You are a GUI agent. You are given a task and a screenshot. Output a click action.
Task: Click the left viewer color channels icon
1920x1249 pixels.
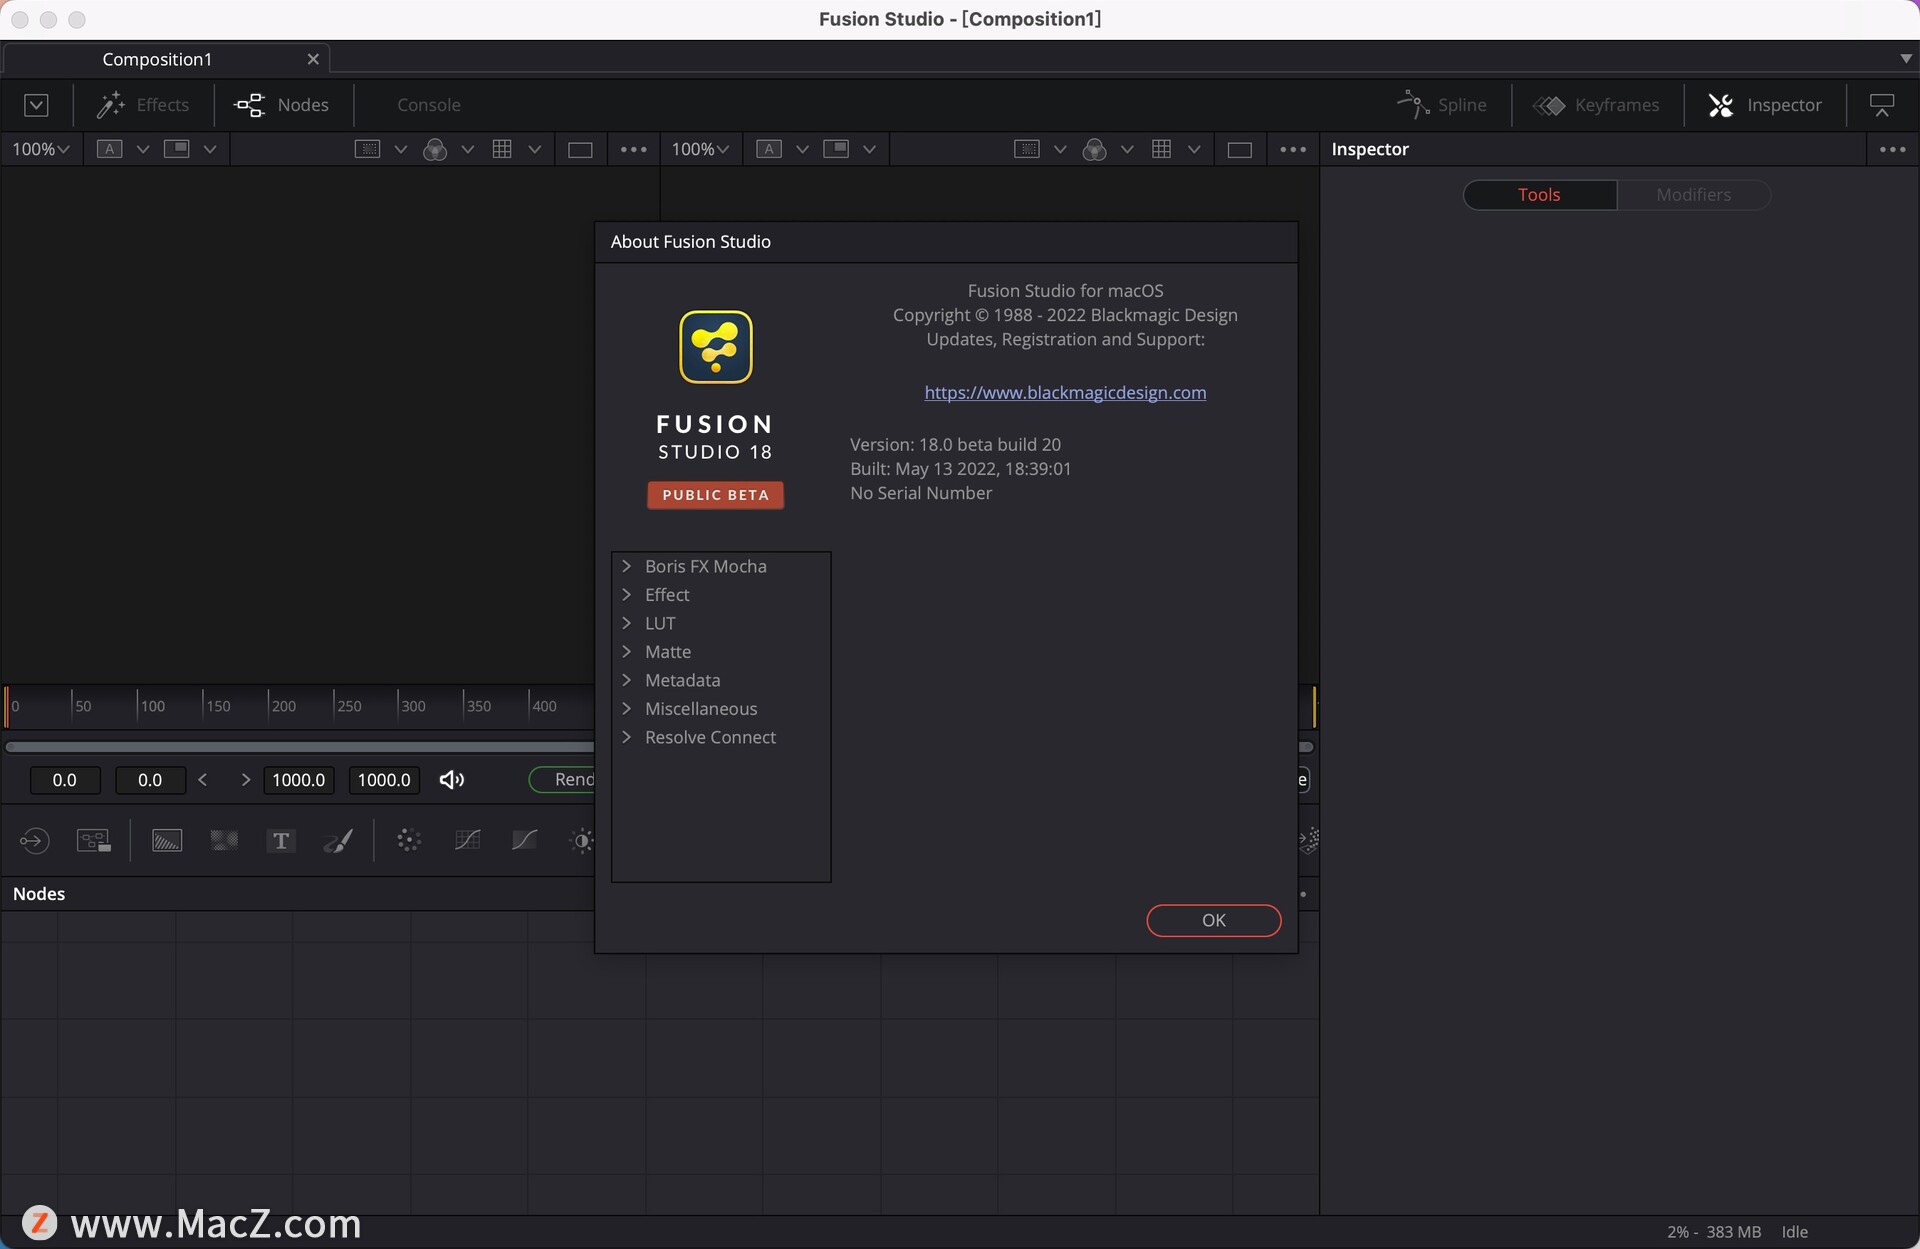pyautogui.click(x=435, y=149)
